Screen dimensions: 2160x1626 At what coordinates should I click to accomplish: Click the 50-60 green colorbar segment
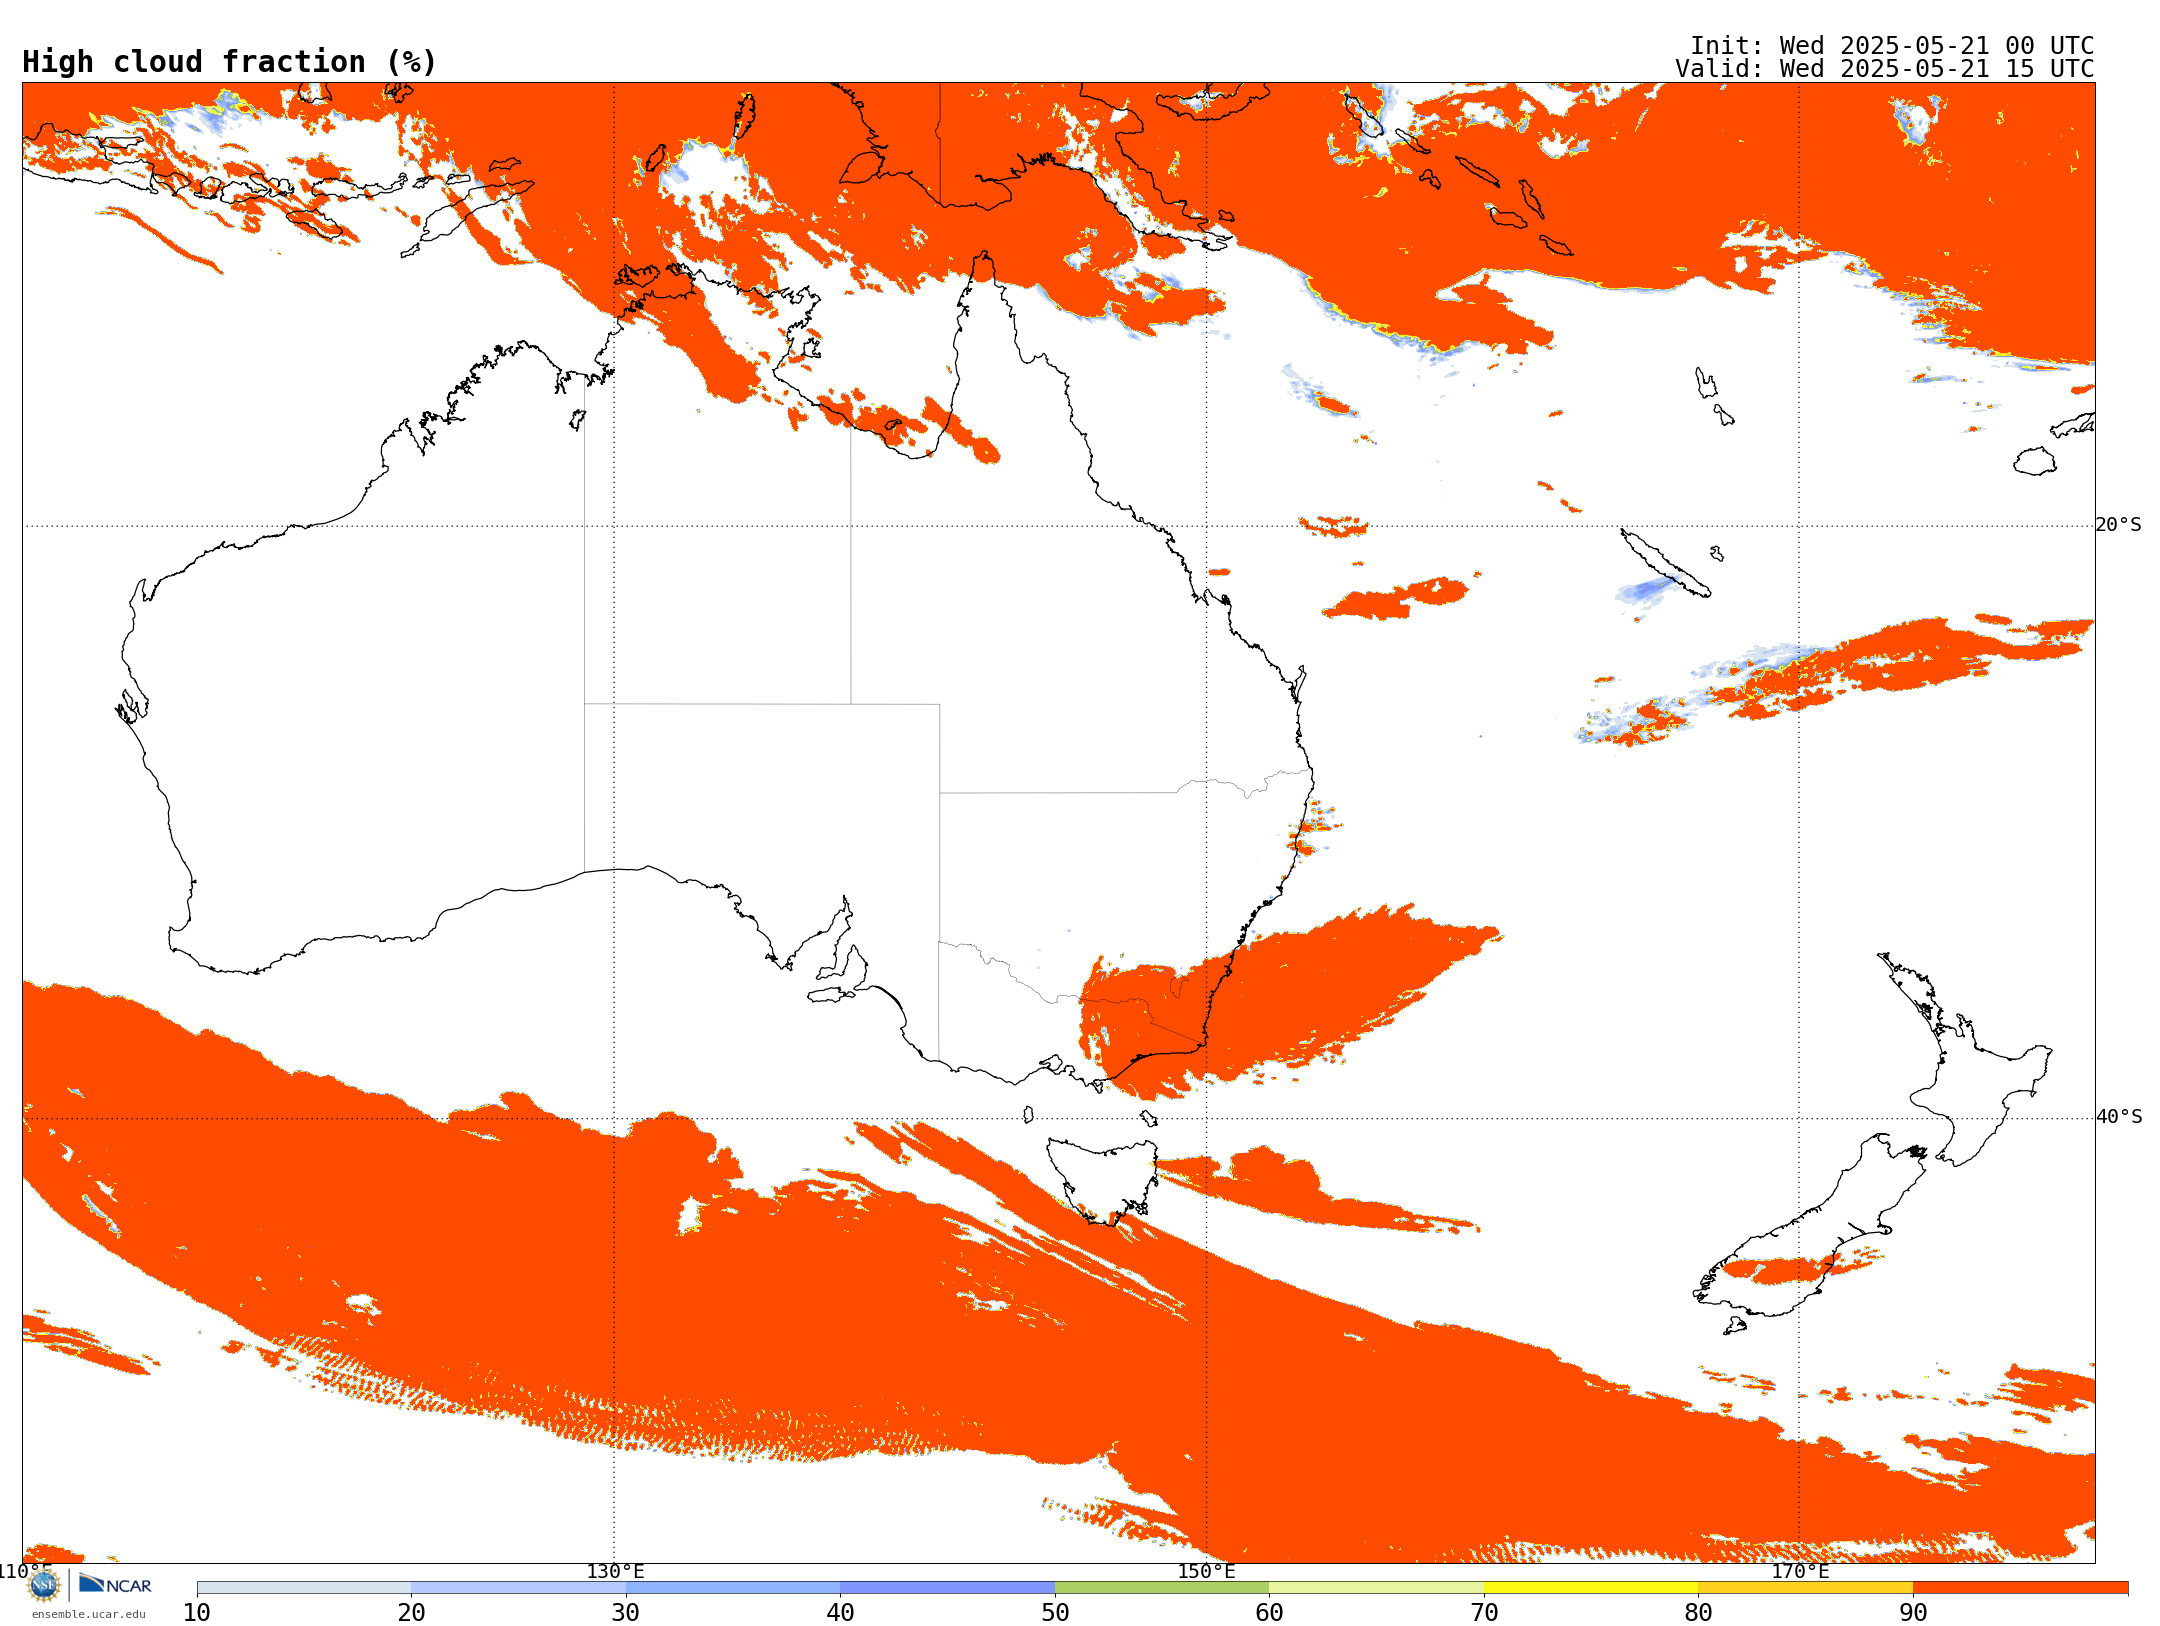[1162, 1588]
